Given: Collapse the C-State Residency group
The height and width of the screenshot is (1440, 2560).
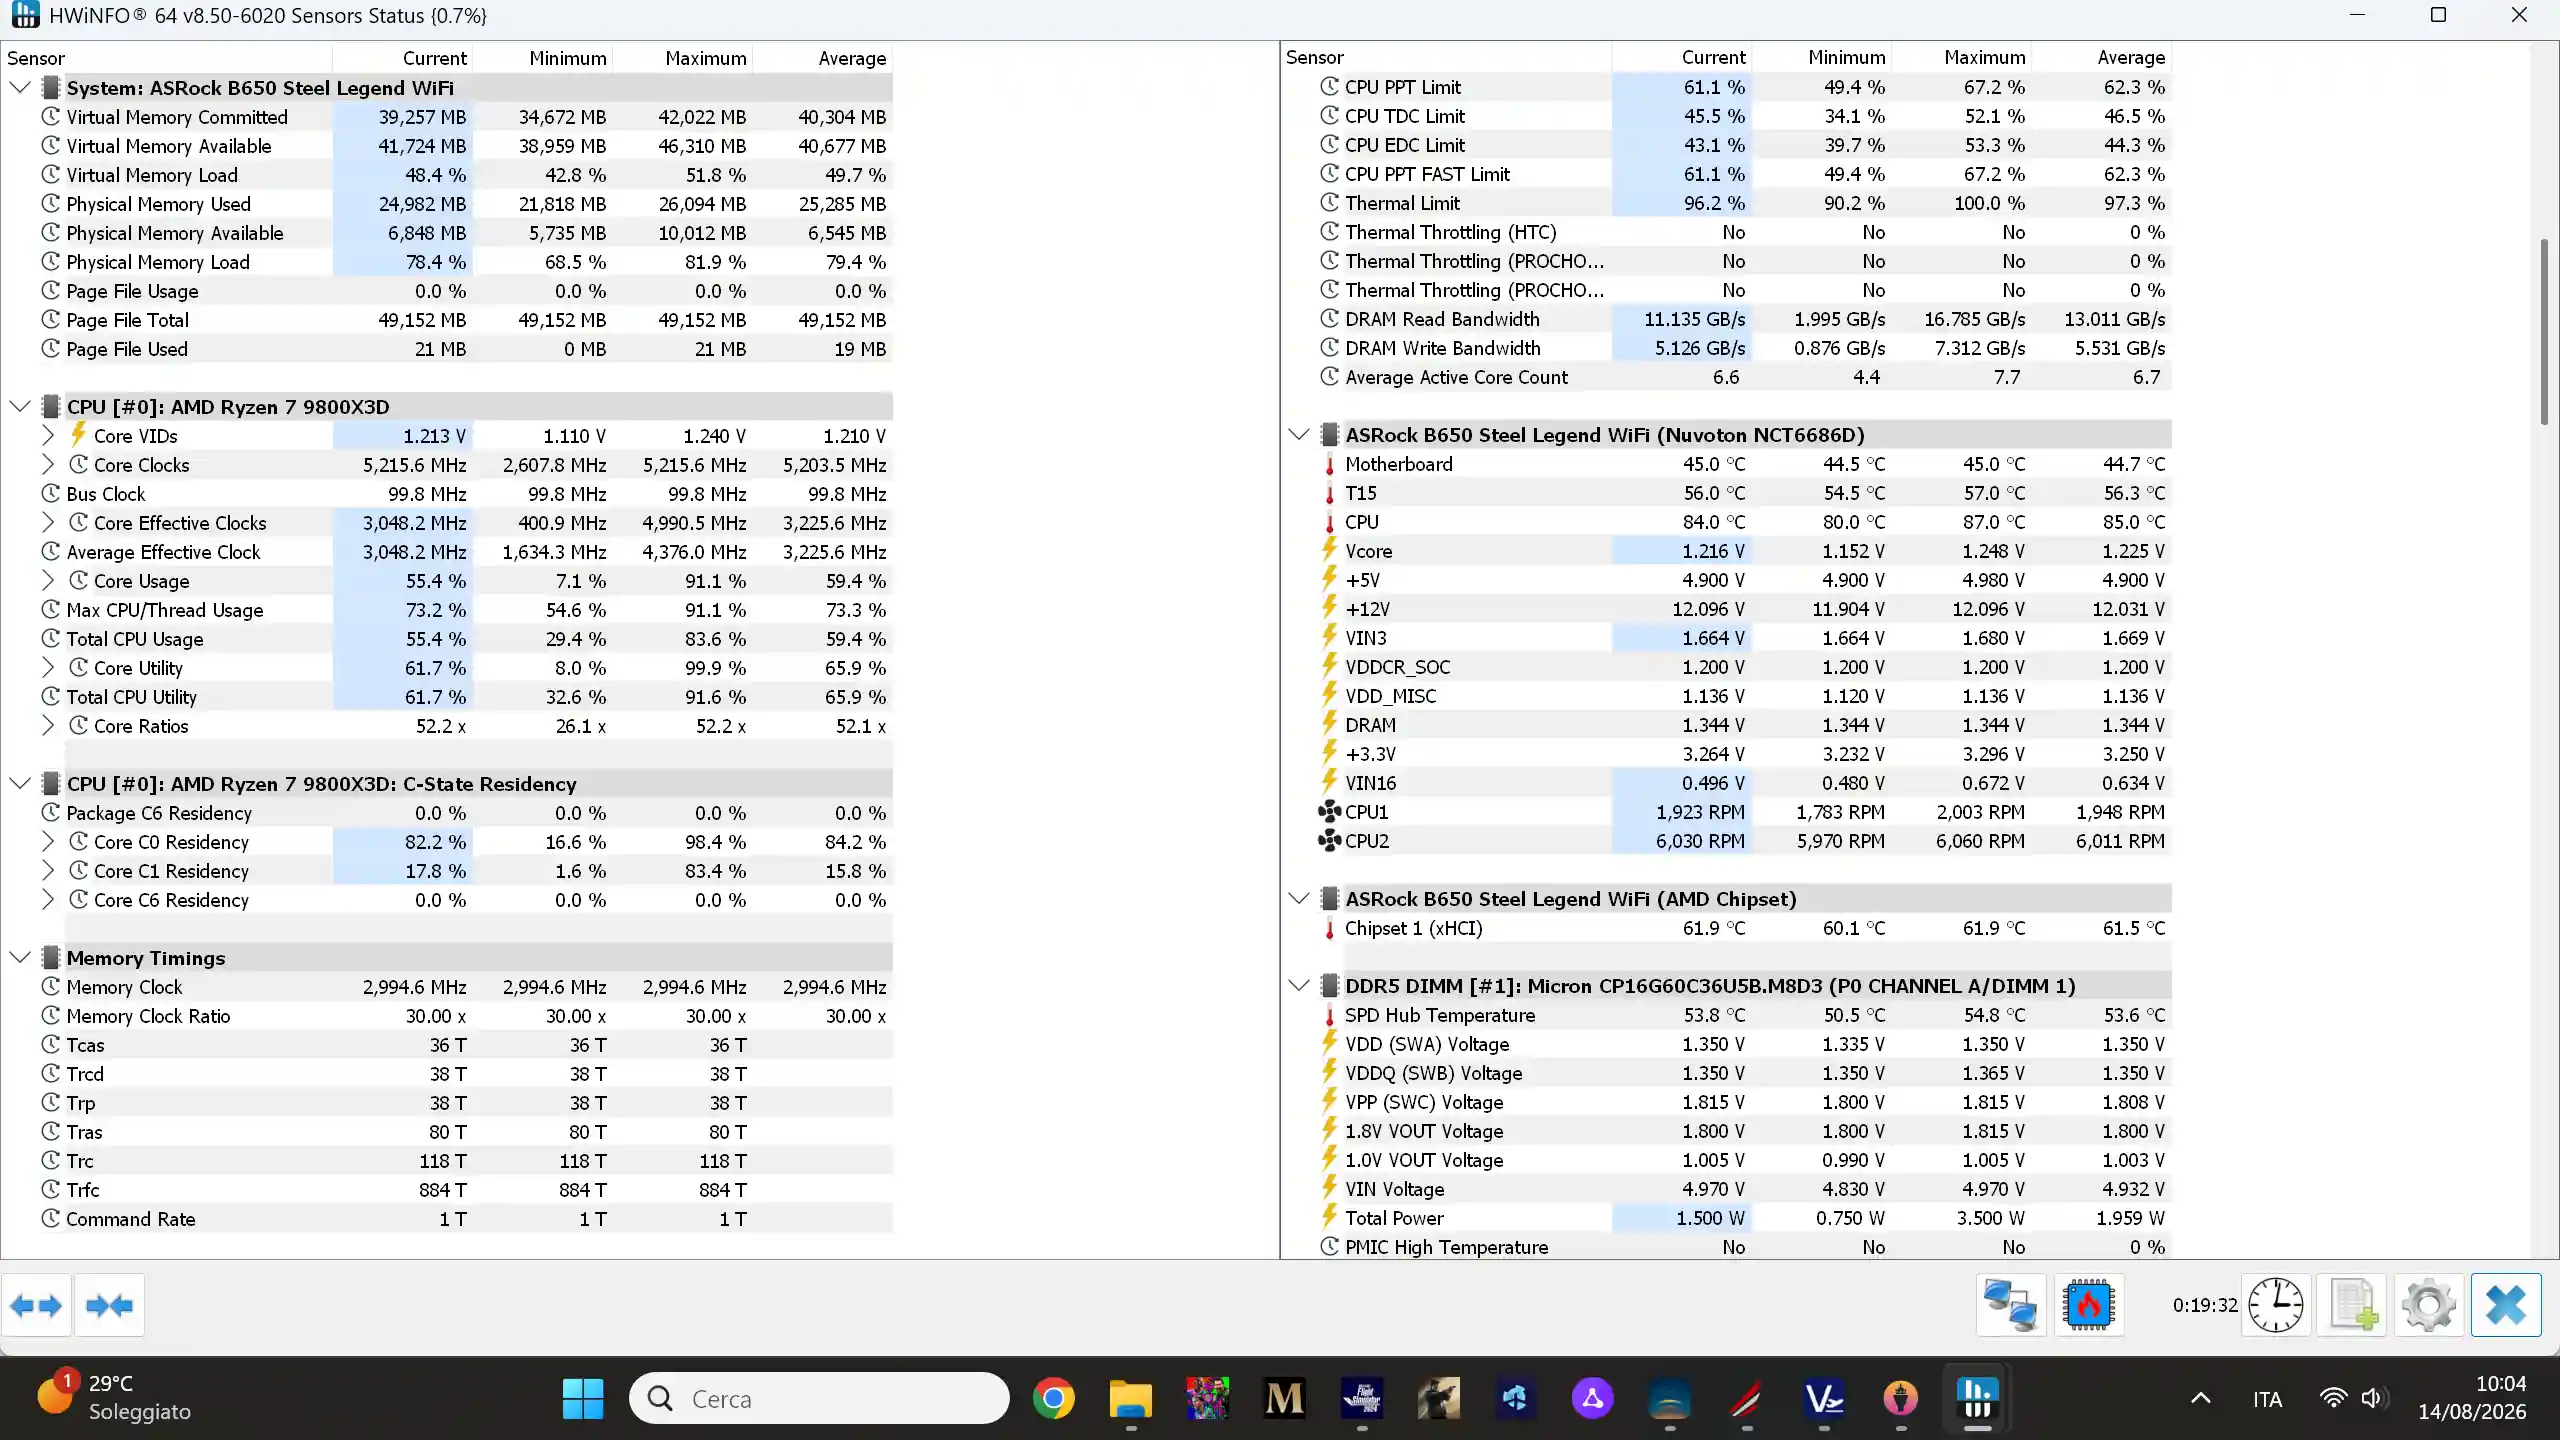Looking at the screenshot, I should click(x=19, y=784).
